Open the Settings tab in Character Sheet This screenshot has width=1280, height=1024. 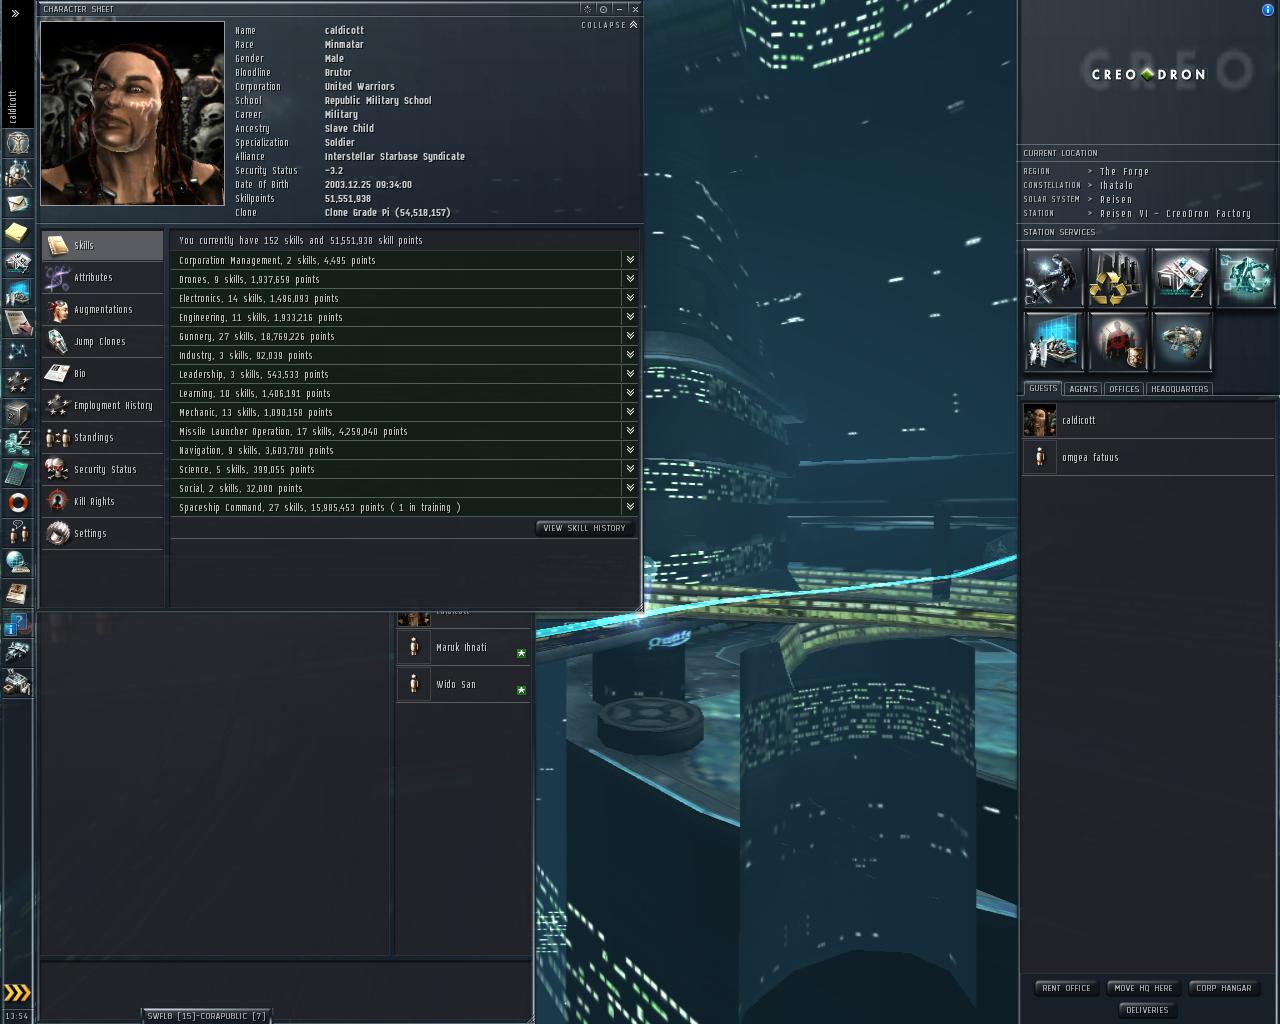point(102,533)
